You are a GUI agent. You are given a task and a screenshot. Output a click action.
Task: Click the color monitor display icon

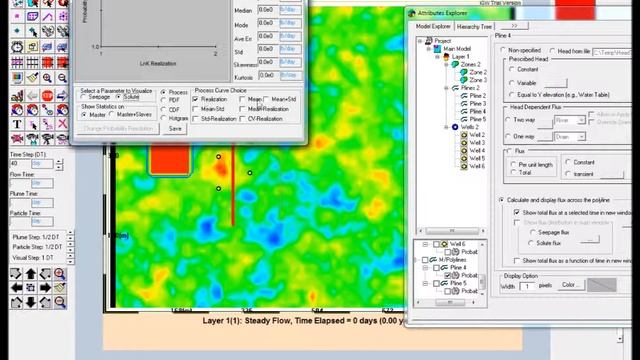[x=17, y=78]
